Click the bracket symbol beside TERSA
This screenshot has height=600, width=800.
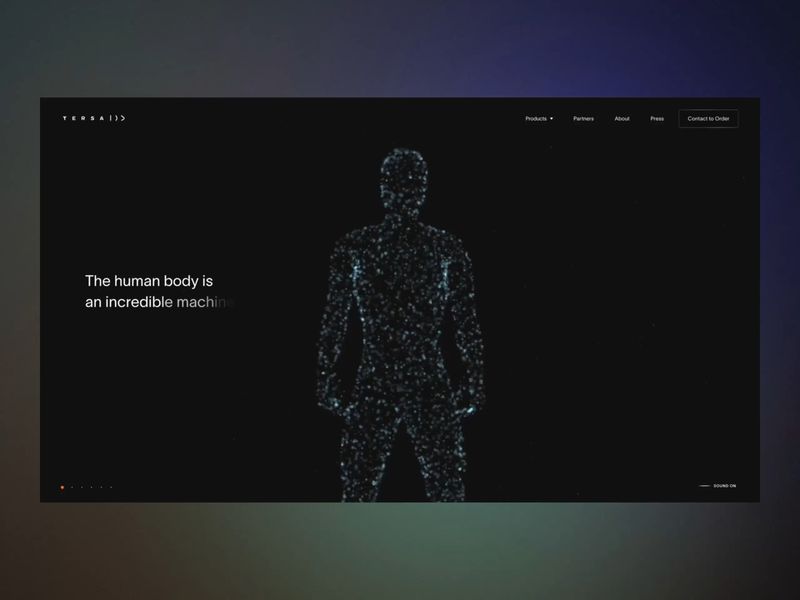click(118, 118)
